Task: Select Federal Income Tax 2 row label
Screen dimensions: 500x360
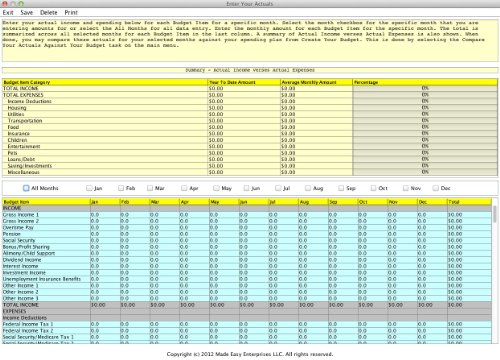Action: tap(28, 331)
